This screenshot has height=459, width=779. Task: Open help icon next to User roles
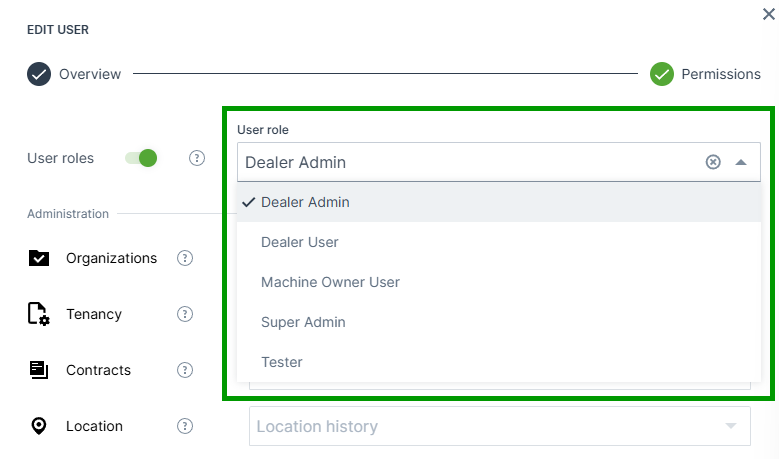pyautogui.click(x=197, y=158)
